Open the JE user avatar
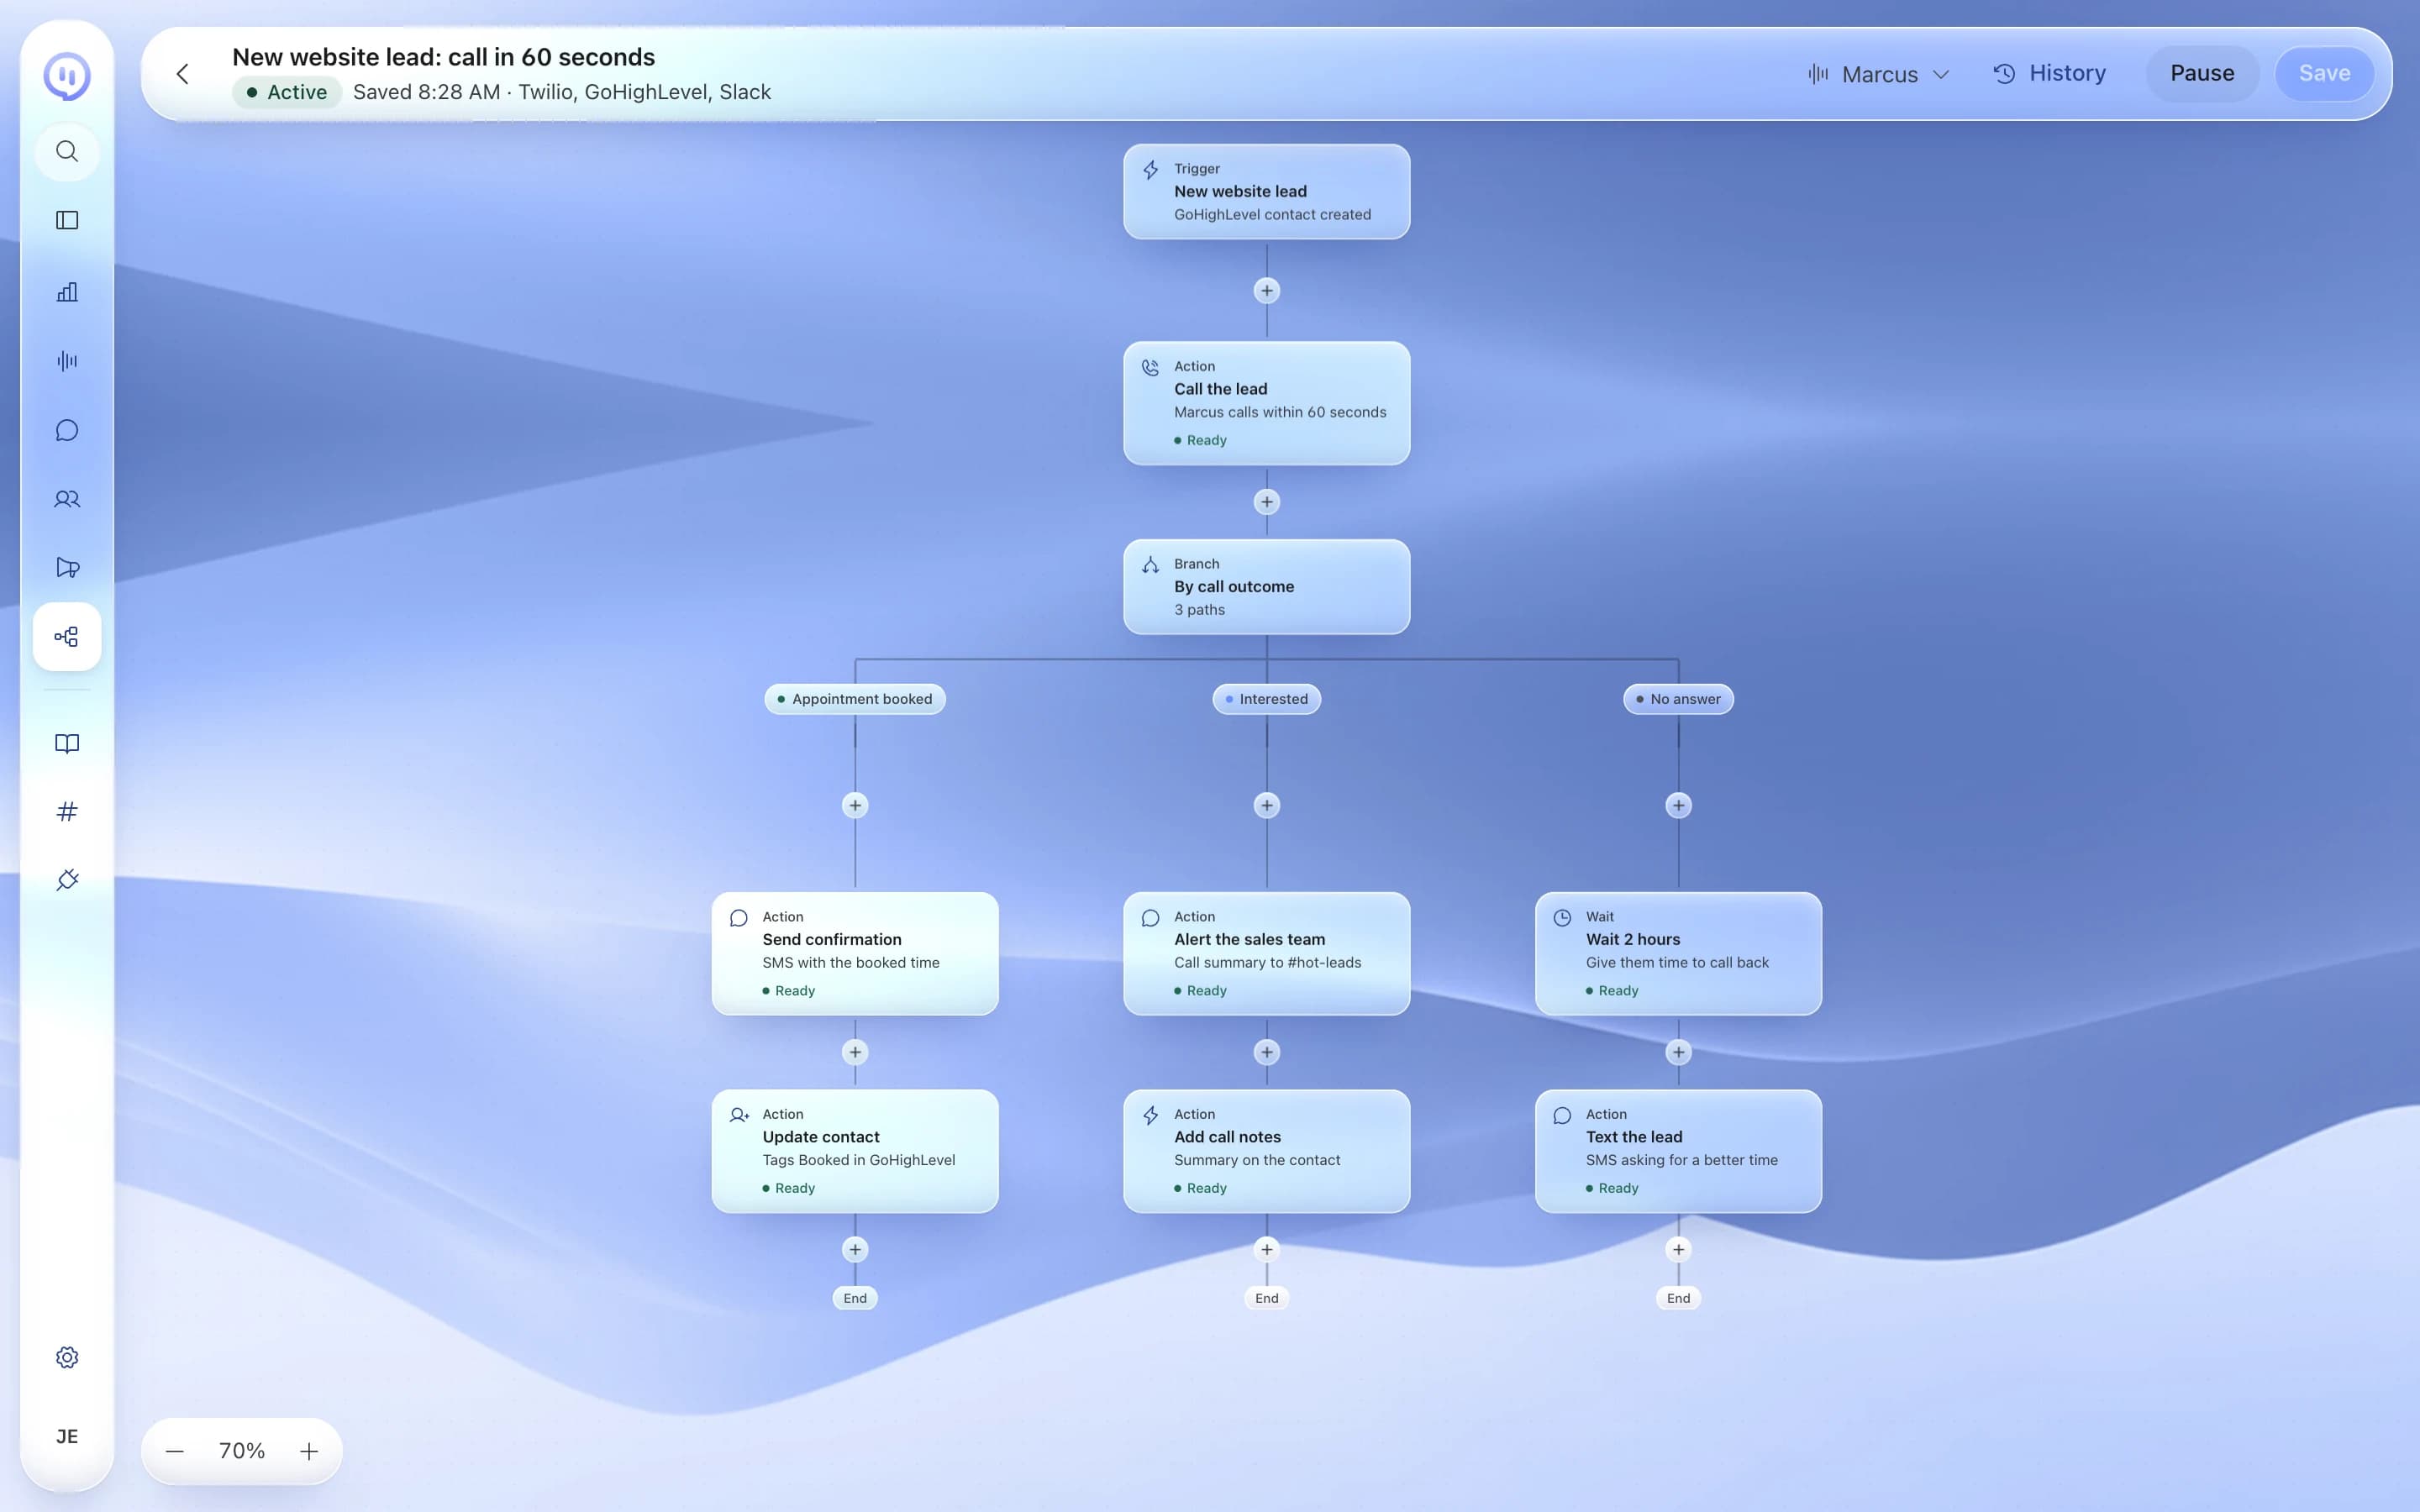This screenshot has height=1512, width=2420. click(67, 1436)
